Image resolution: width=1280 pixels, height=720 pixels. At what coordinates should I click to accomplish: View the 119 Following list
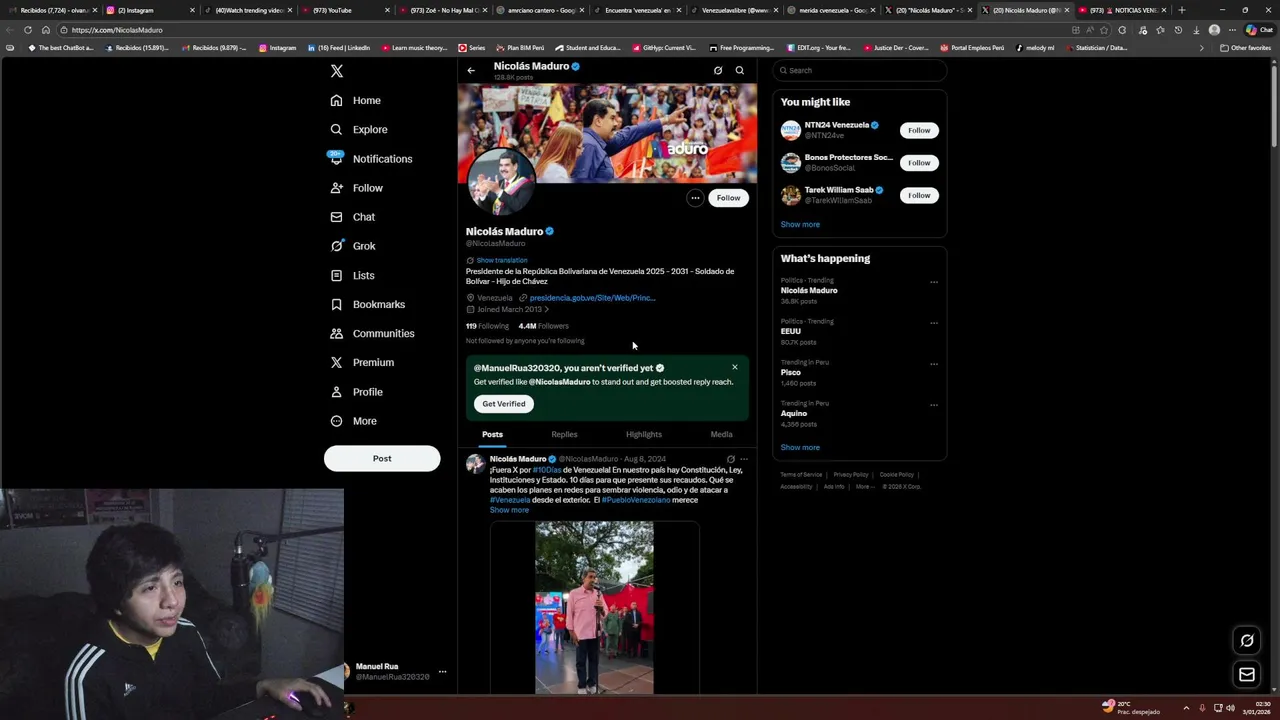pyautogui.click(x=487, y=326)
